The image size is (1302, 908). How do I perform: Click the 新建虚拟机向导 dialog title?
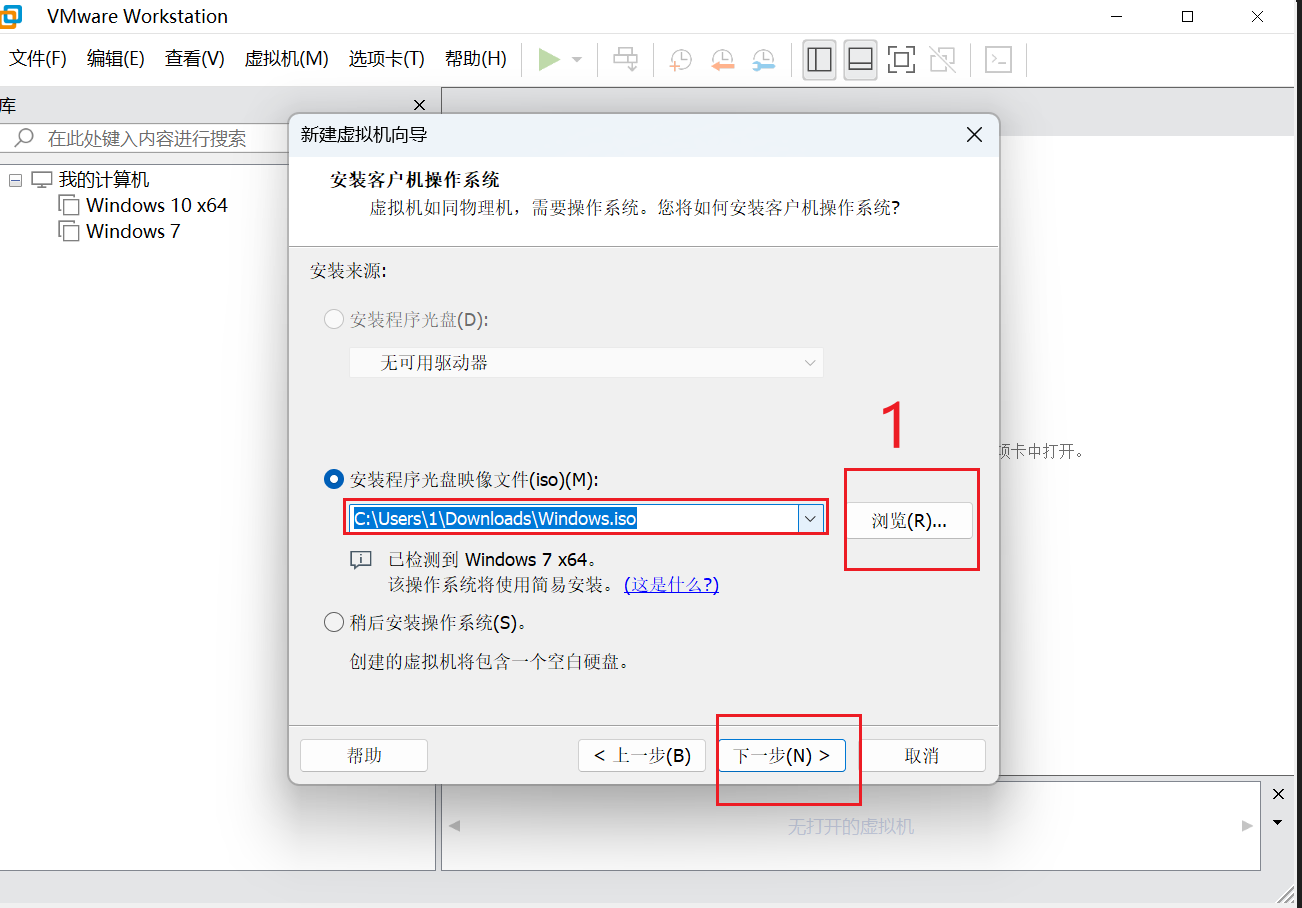(x=365, y=135)
